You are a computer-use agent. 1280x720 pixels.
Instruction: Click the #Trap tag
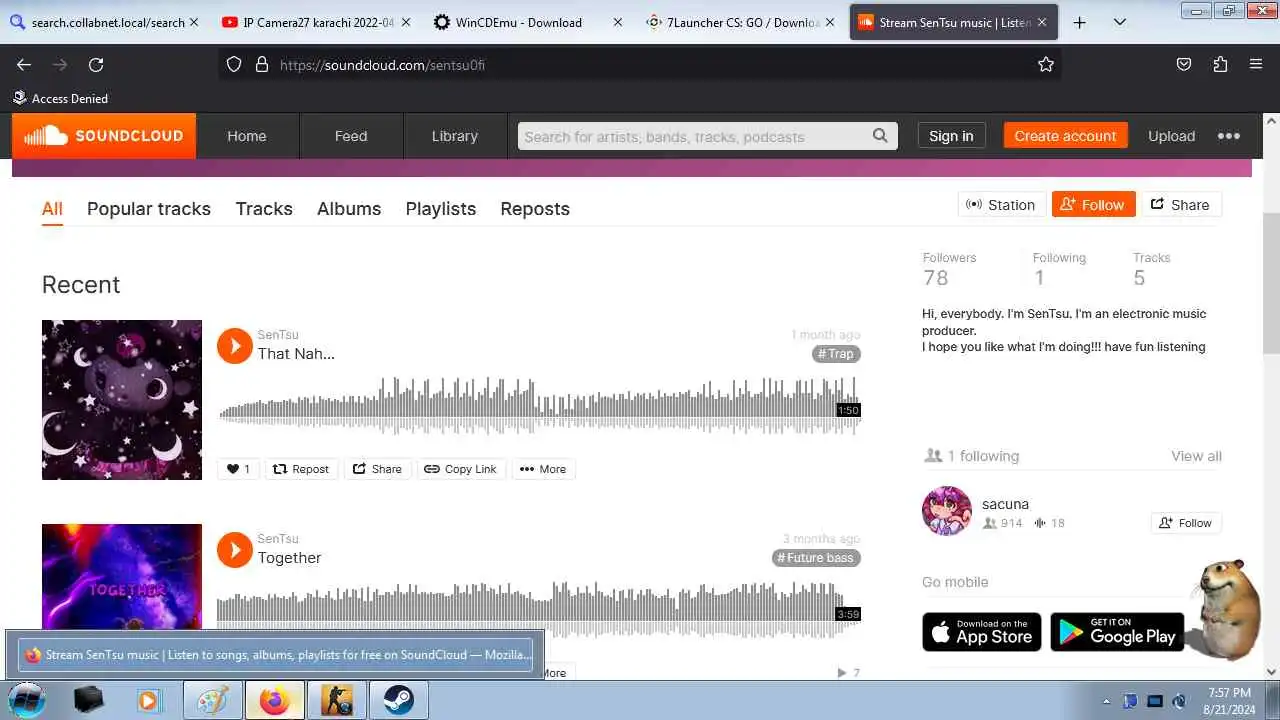pos(836,354)
